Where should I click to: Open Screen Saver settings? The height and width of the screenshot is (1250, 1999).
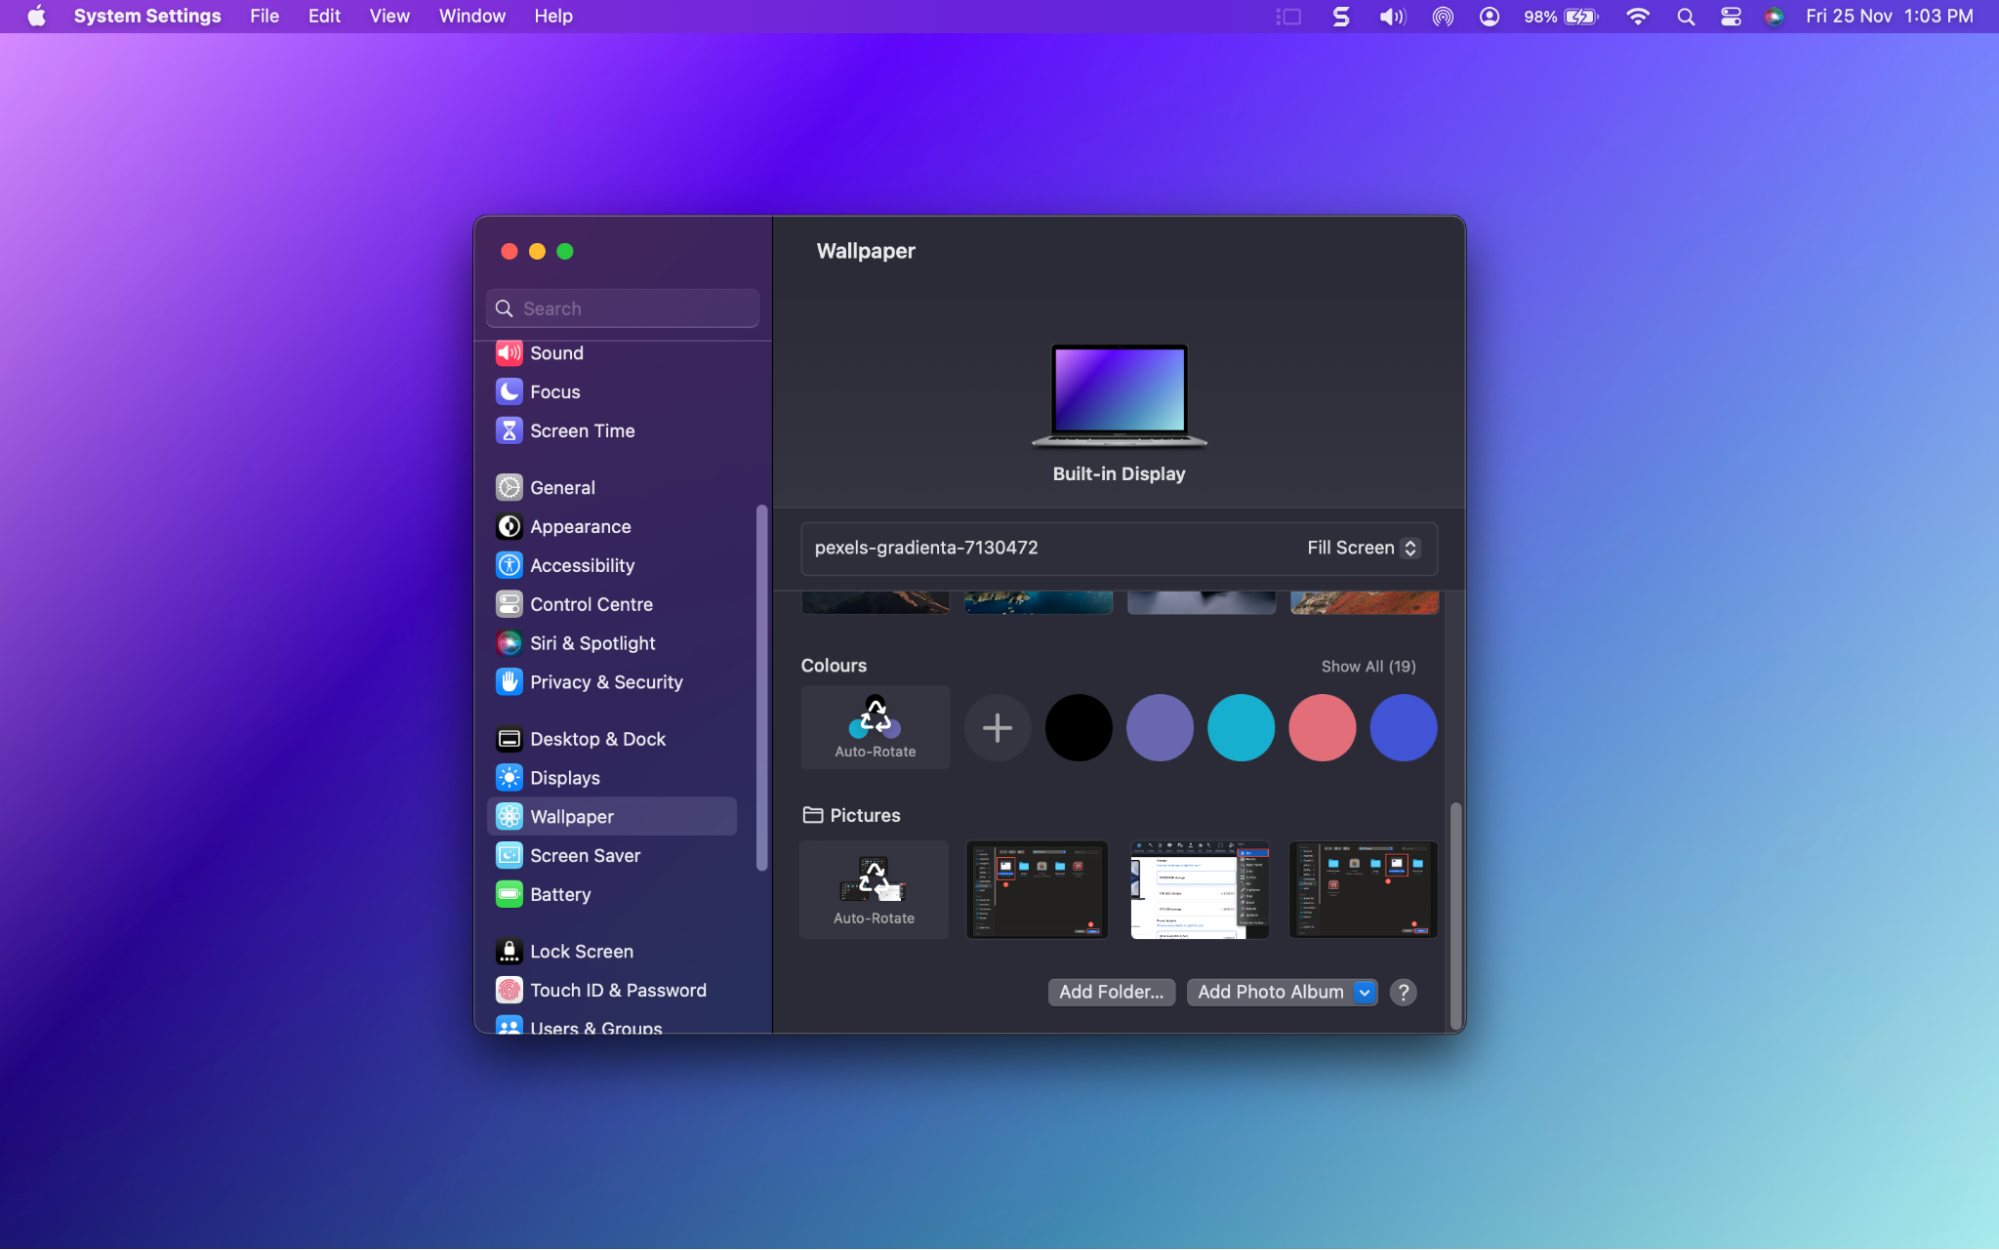tap(585, 855)
